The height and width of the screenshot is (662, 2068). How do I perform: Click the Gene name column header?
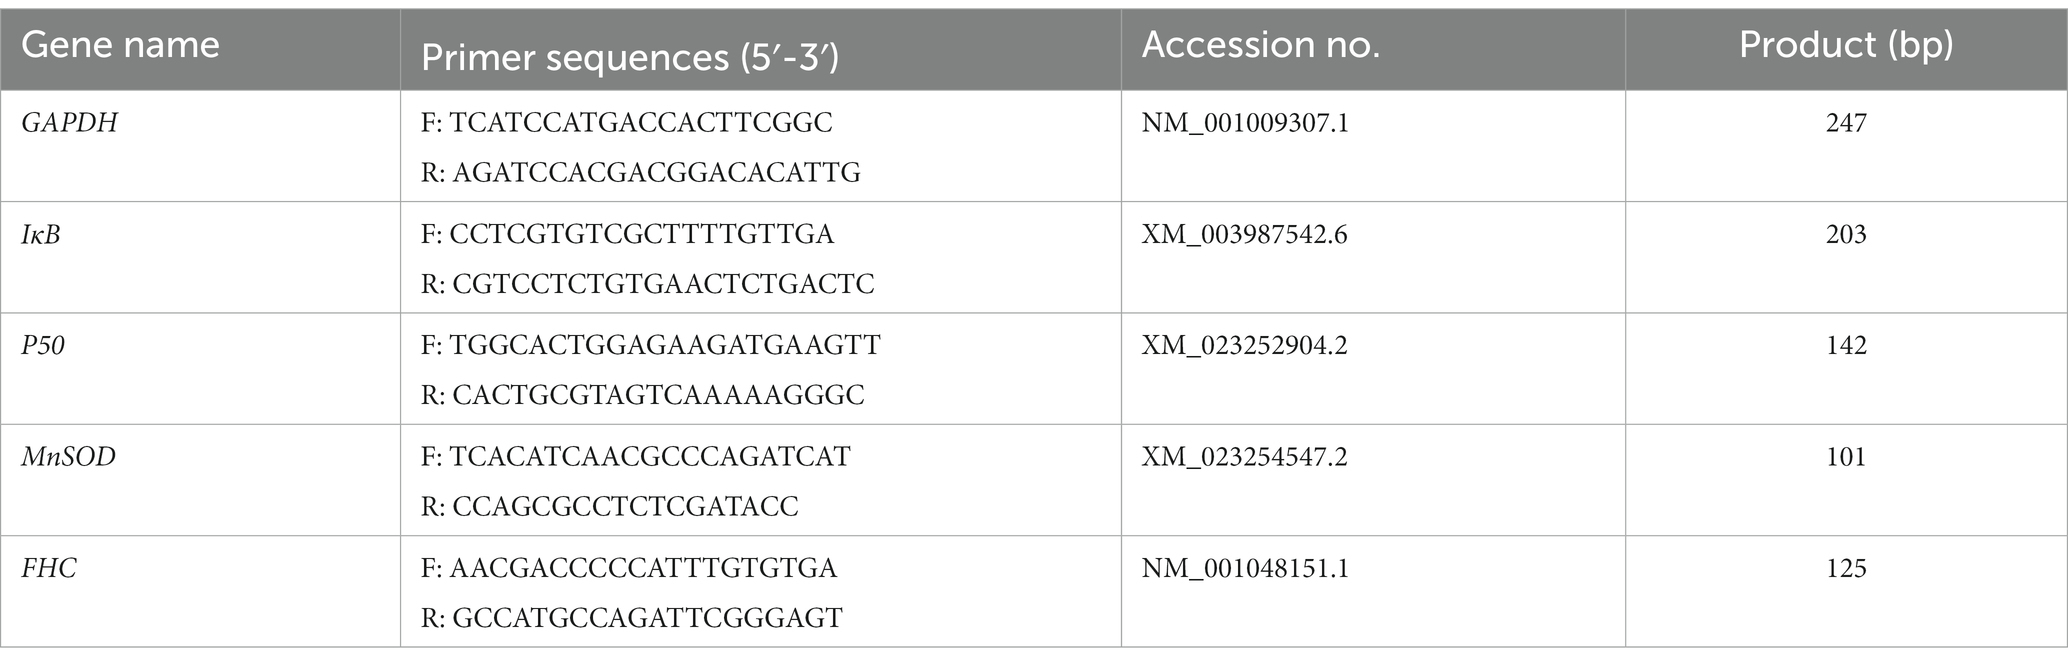tap(120, 45)
